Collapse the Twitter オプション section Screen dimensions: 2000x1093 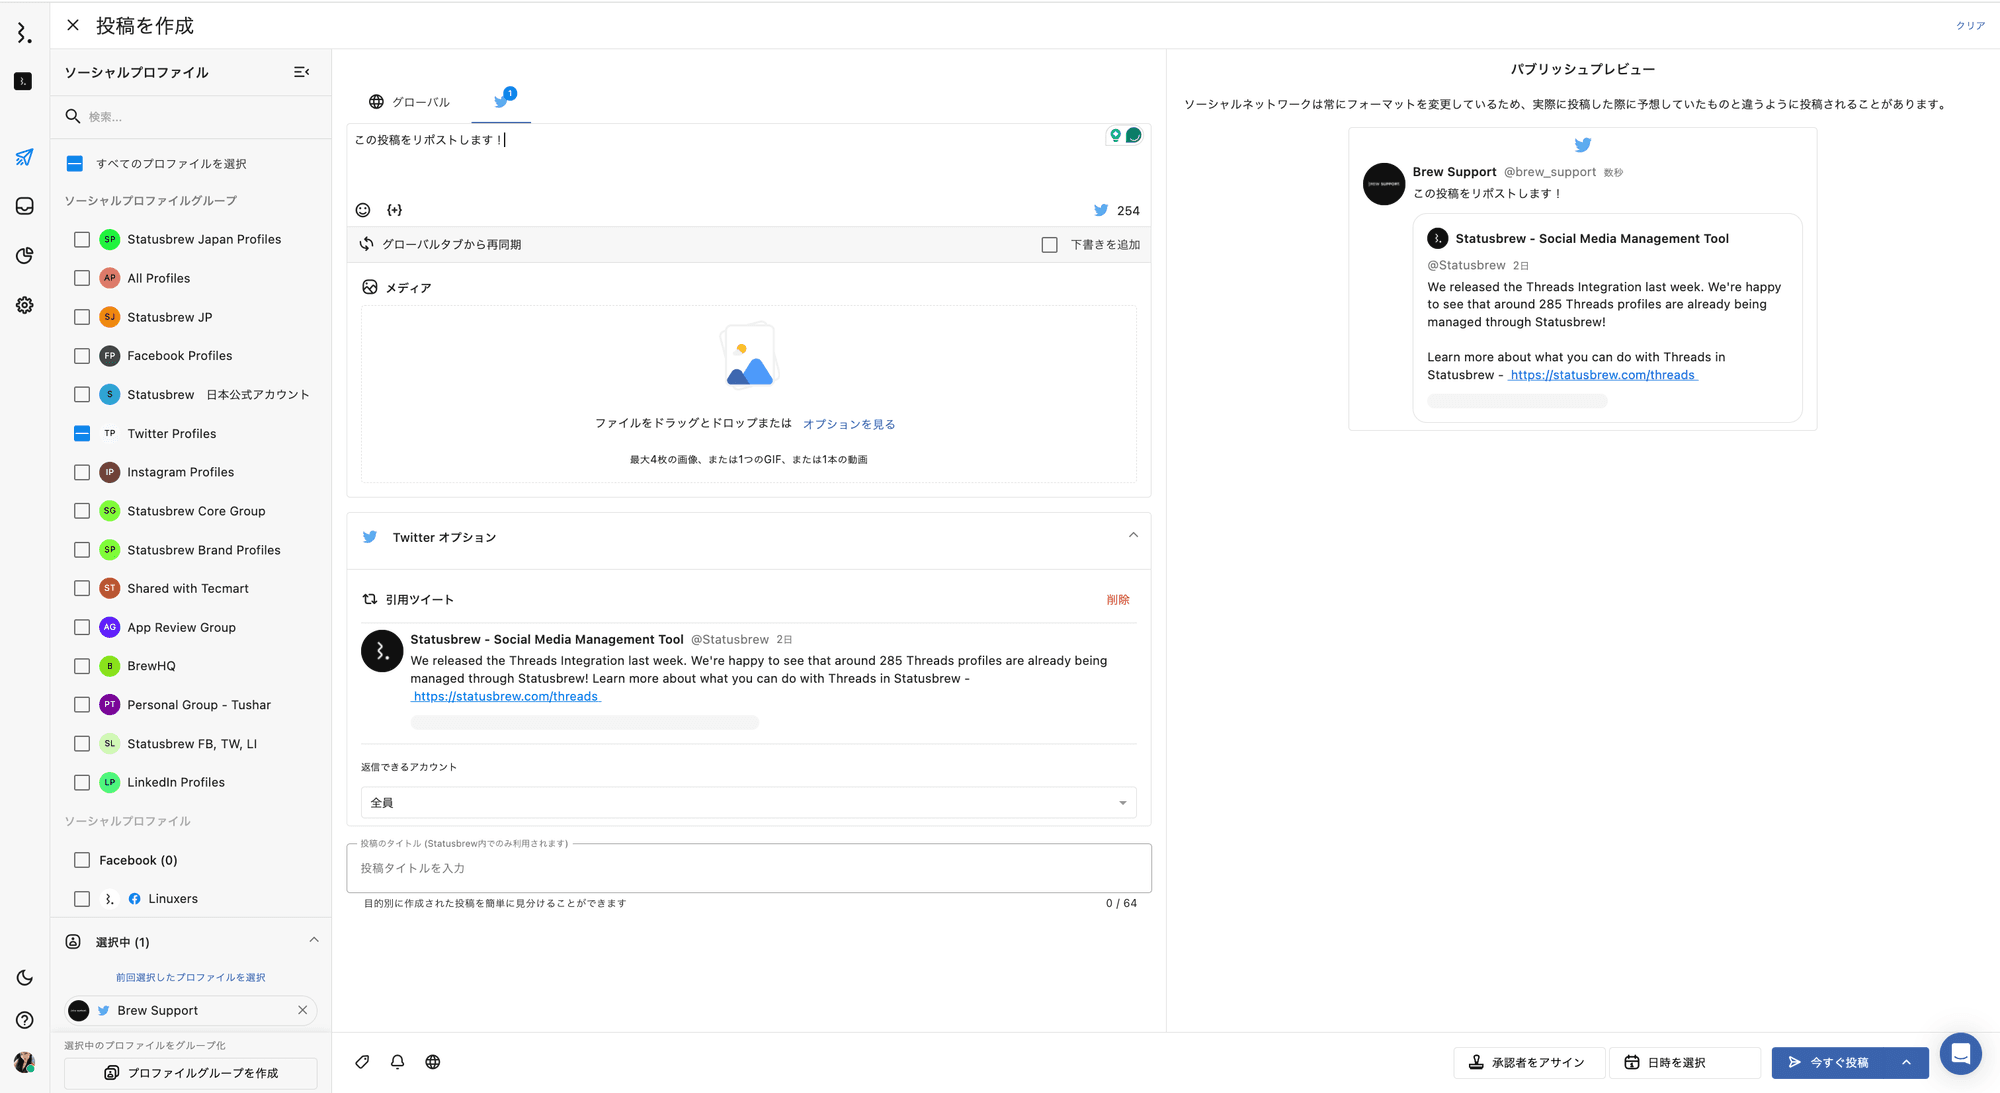pos(1133,536)
